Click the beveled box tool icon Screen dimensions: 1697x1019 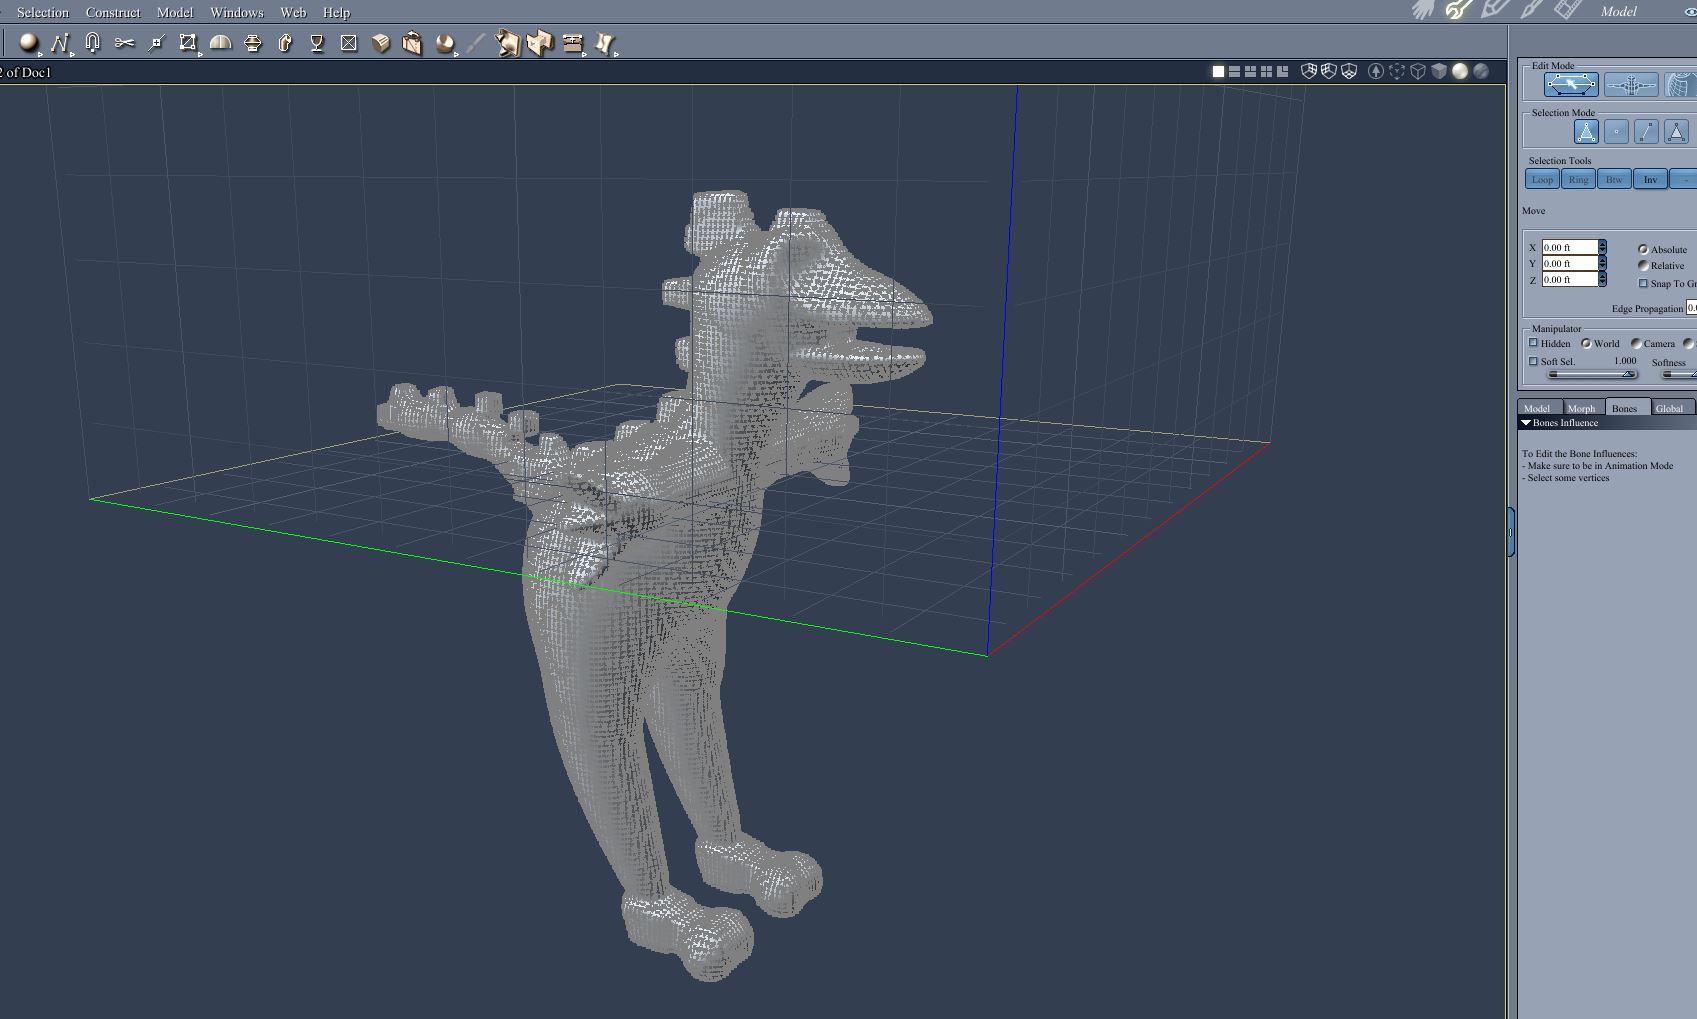tap(381, 43)
